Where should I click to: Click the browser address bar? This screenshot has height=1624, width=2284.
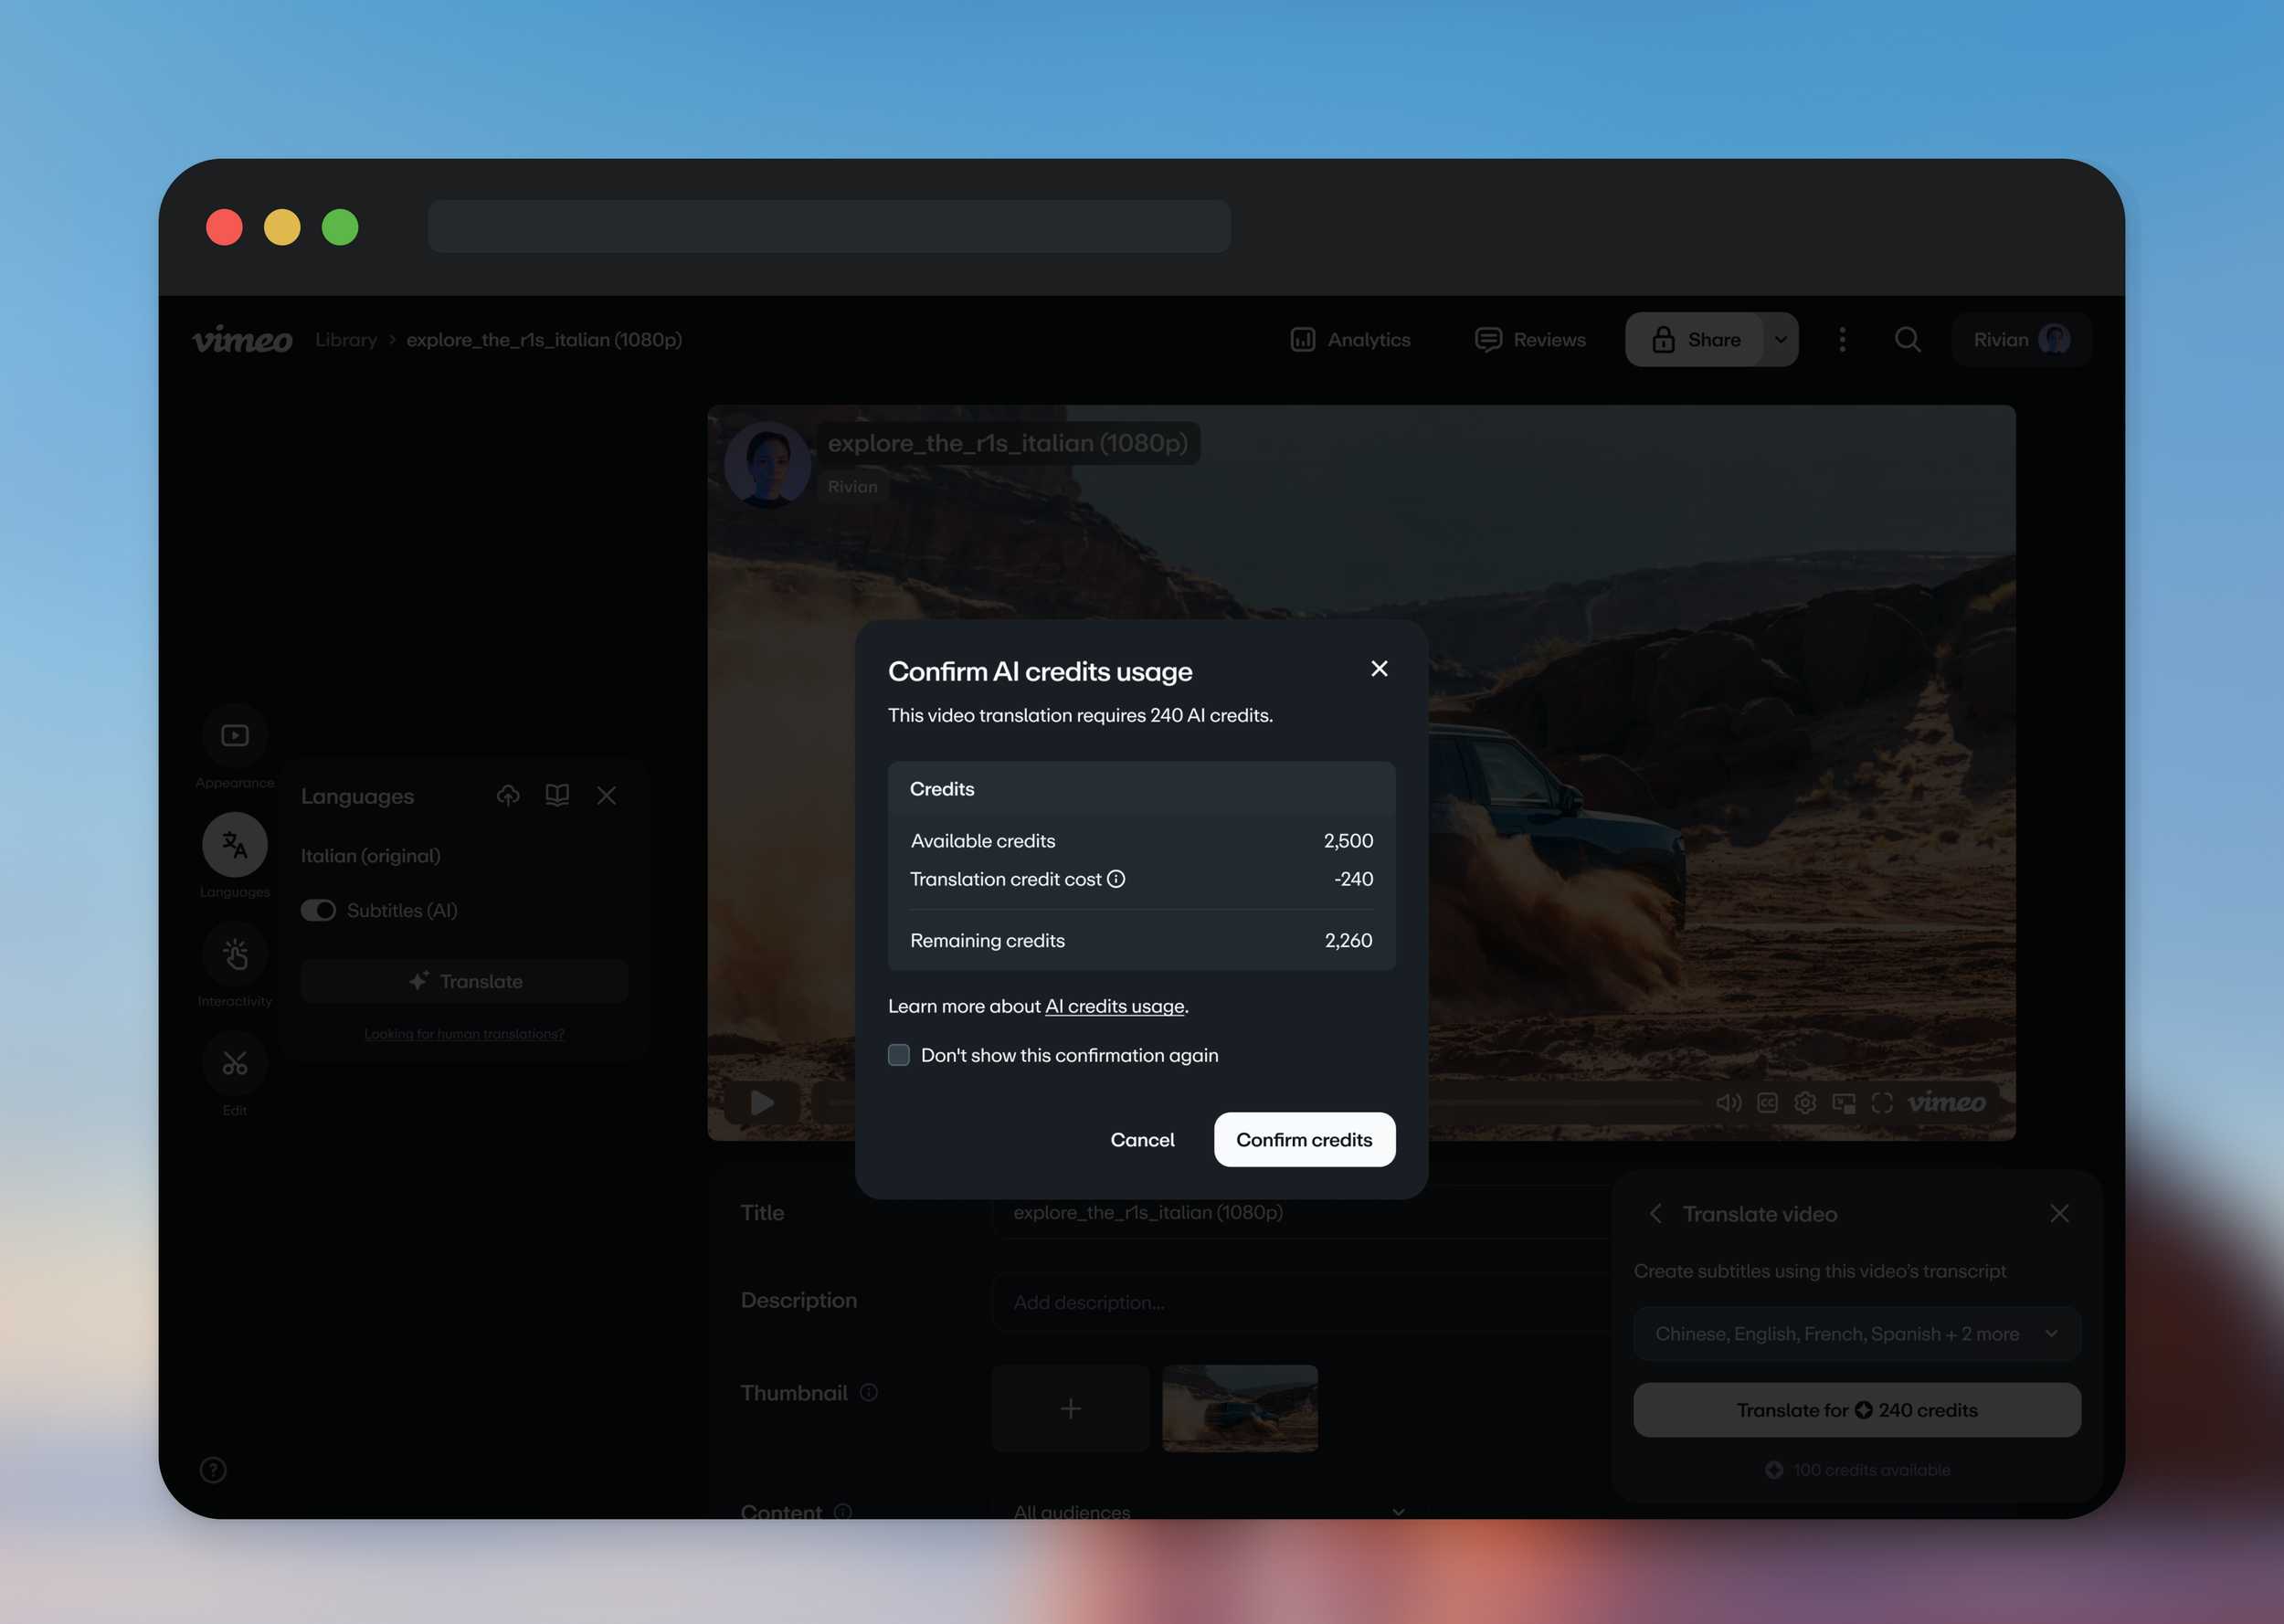pyautogui.click(x=829, y=226)
